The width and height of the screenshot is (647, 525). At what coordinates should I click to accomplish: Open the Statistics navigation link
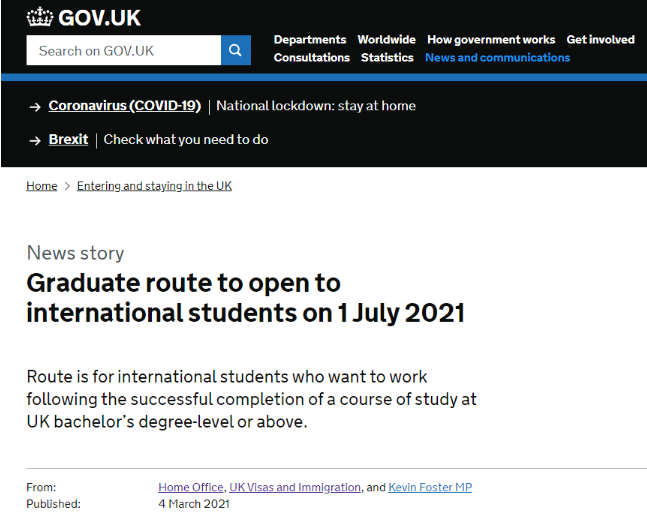click(387, 57)
